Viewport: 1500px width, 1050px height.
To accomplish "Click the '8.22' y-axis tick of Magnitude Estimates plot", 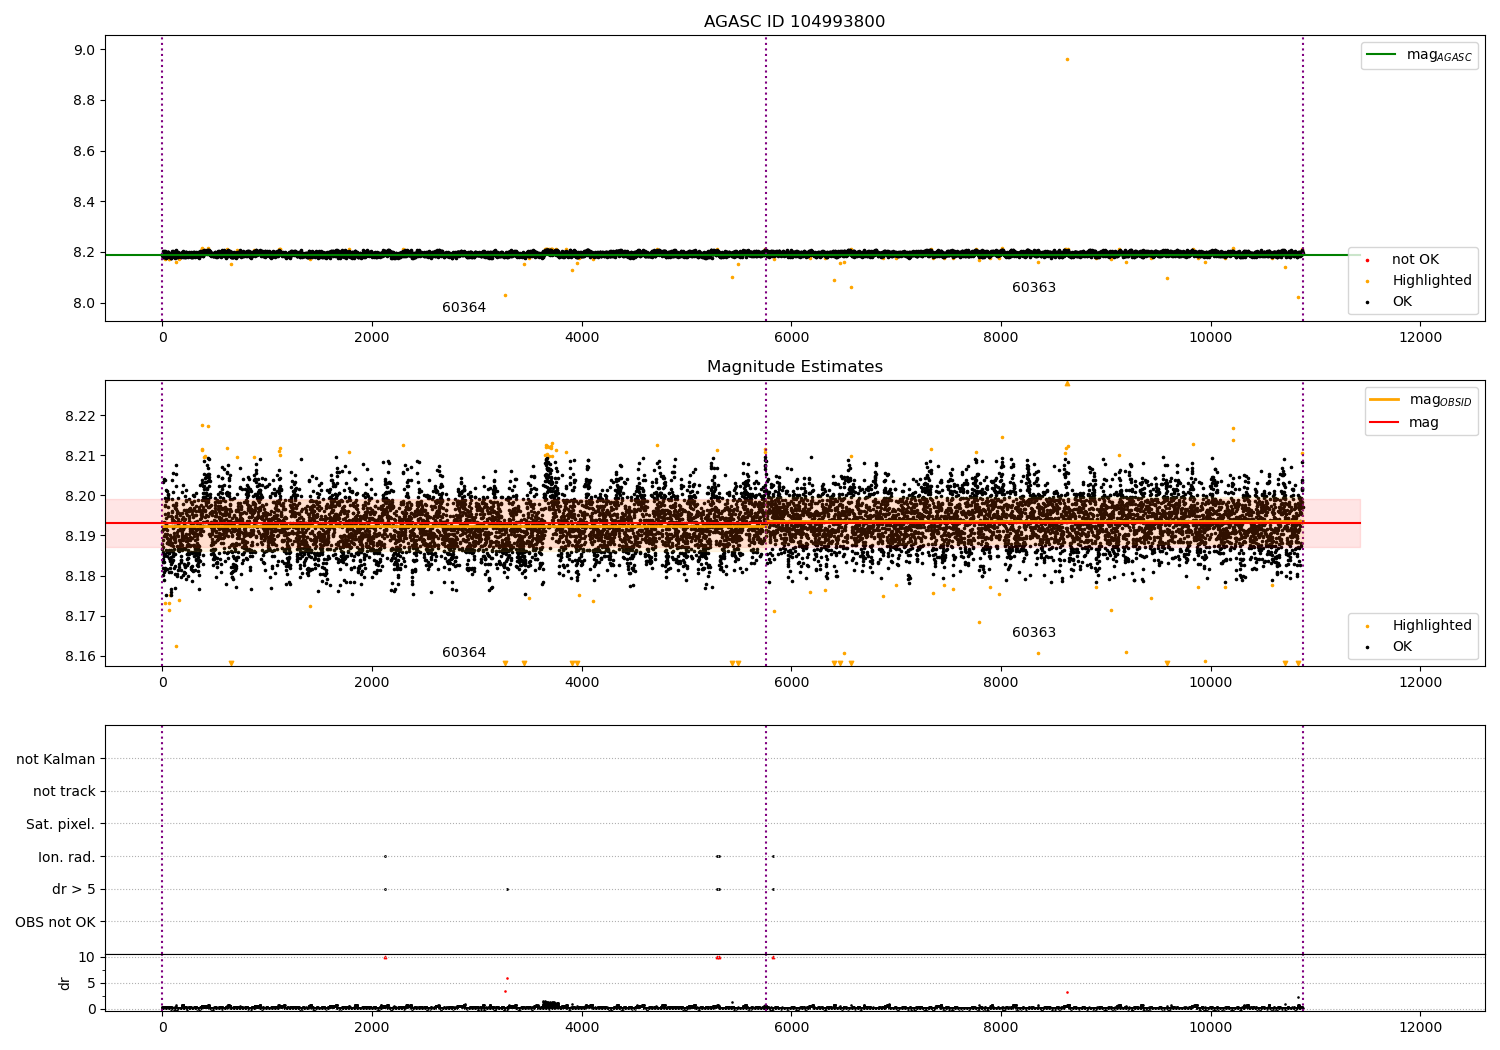I will click(x=81, y=416).
